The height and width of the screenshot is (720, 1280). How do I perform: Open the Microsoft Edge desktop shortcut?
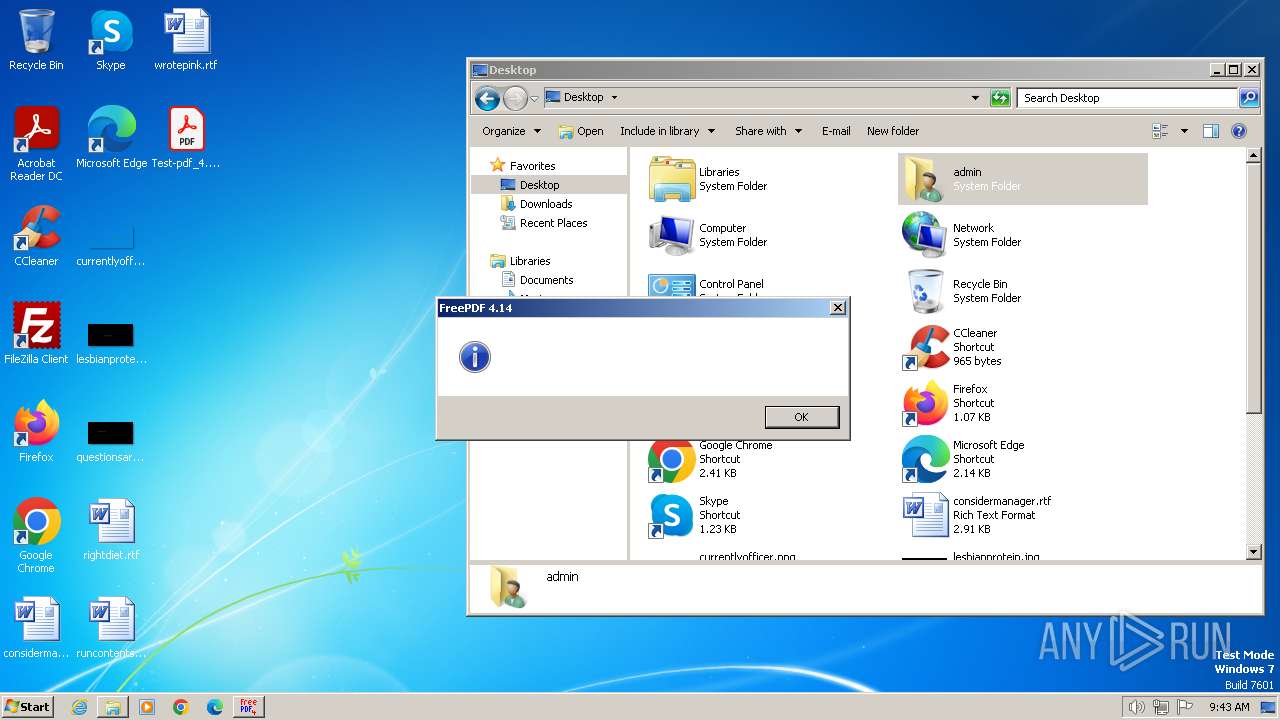pyautogui.click(x=111, y=138)
